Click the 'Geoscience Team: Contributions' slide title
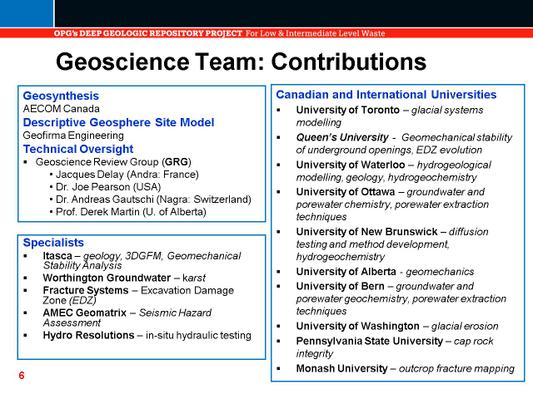Screen dimensions: 533x399 tap(241, 62)
